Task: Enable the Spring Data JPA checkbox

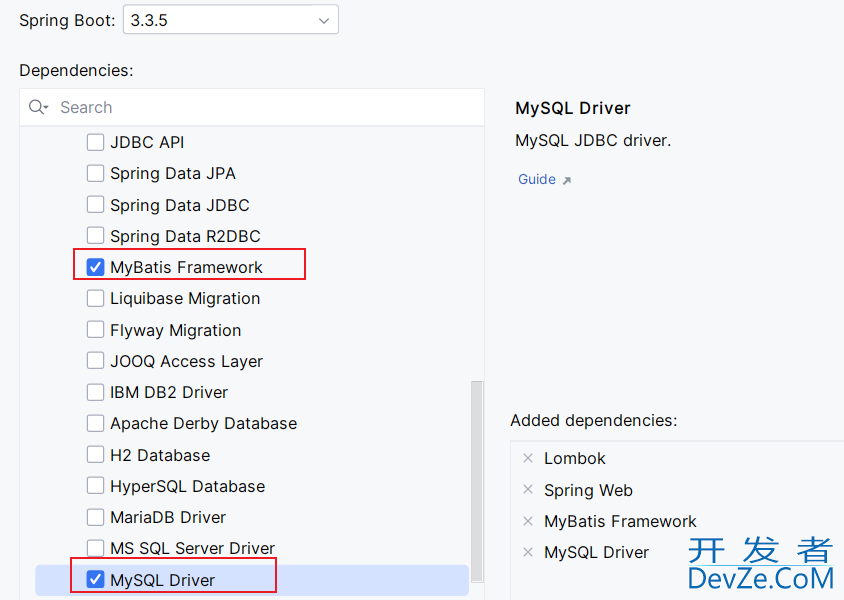Action: (x=95, y=173)
